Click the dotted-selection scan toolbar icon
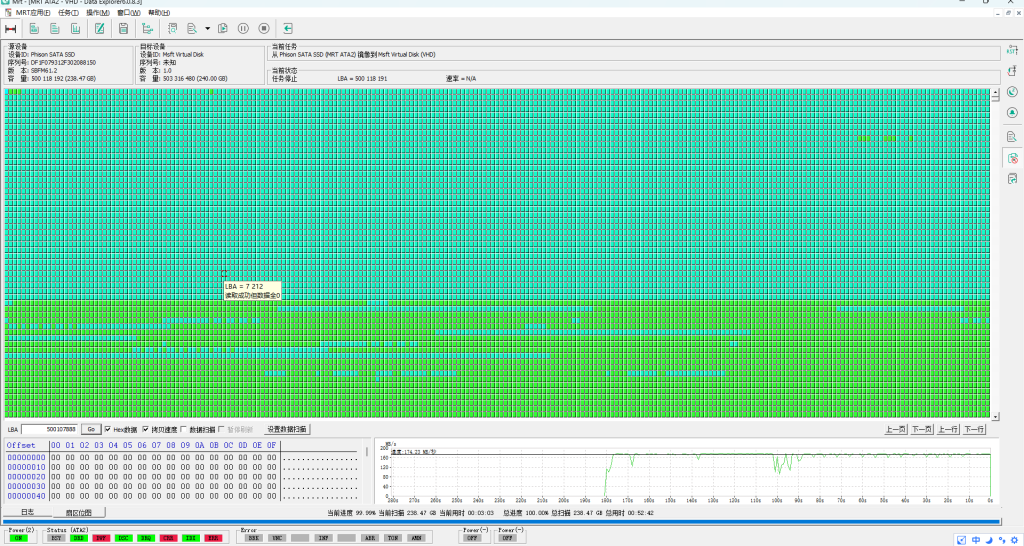The image size is (1024, 546). click(172, 28)
